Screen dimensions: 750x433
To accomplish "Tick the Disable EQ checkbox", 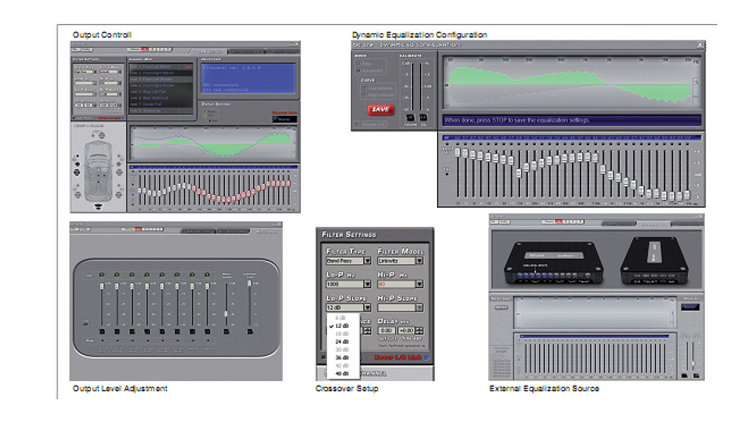I will tap(357, 124).
